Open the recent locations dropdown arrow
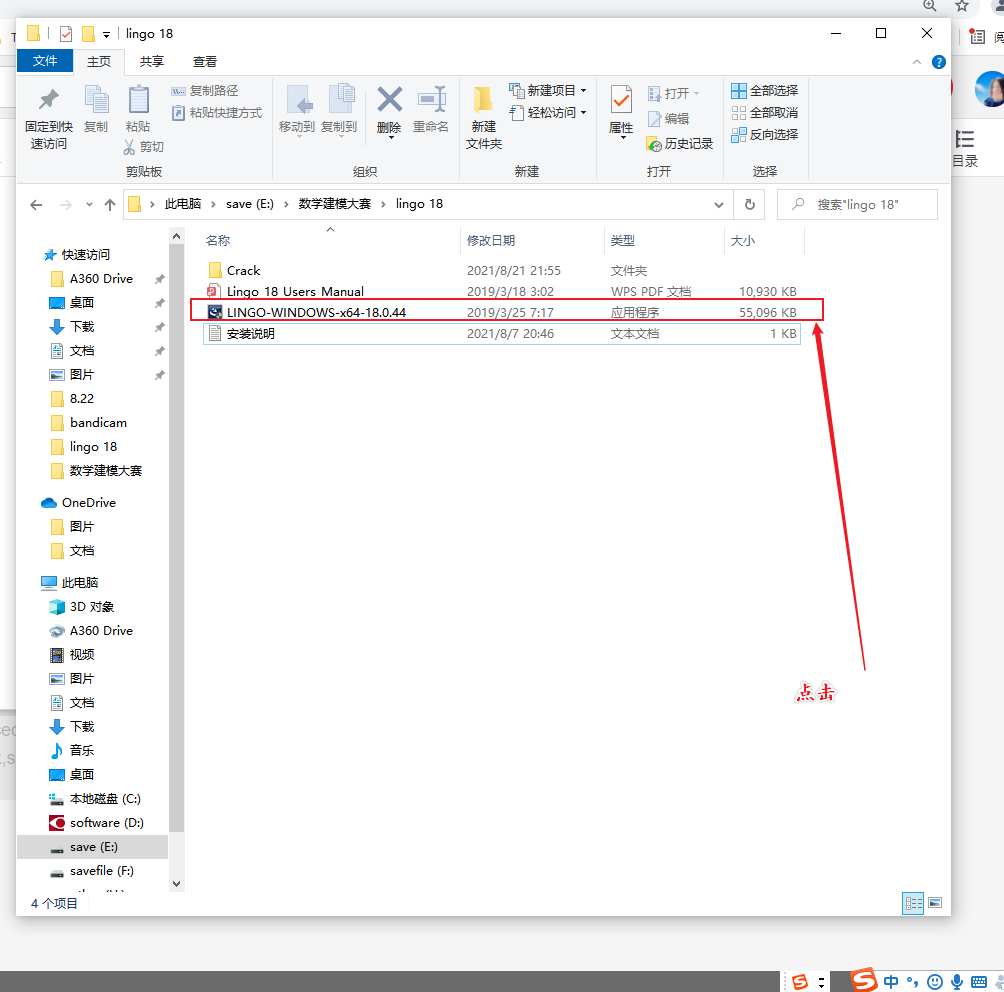This screenshot has height=992, width=1004. pos(89,205)
